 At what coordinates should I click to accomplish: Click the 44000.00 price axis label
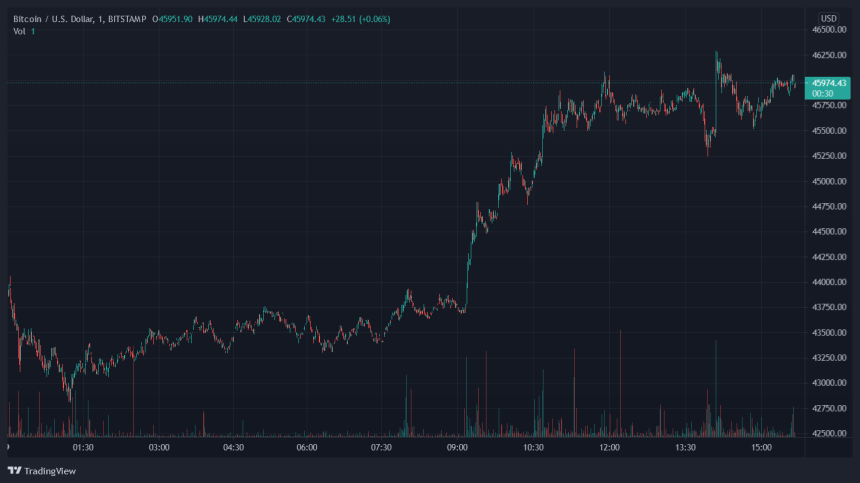[828, 282]
